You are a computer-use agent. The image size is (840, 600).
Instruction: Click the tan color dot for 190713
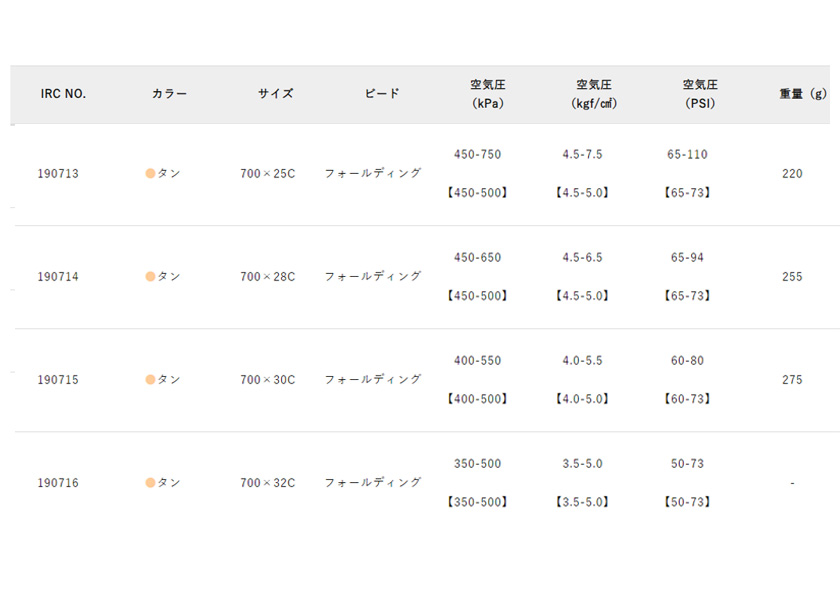tap(151, 174)
